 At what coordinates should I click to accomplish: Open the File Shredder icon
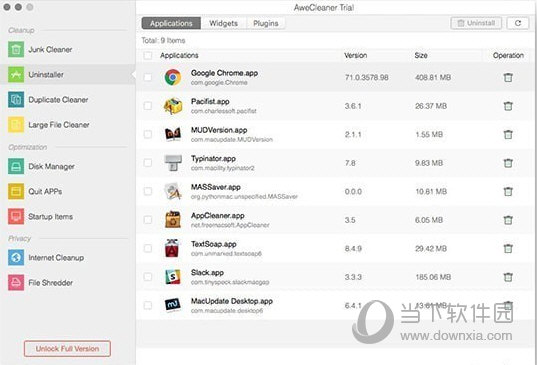16,282
